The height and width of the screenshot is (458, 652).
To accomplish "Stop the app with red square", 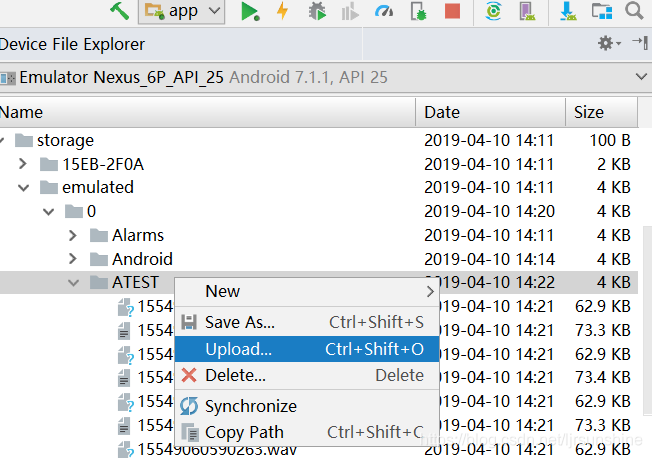I will click(x=452, y=11).
